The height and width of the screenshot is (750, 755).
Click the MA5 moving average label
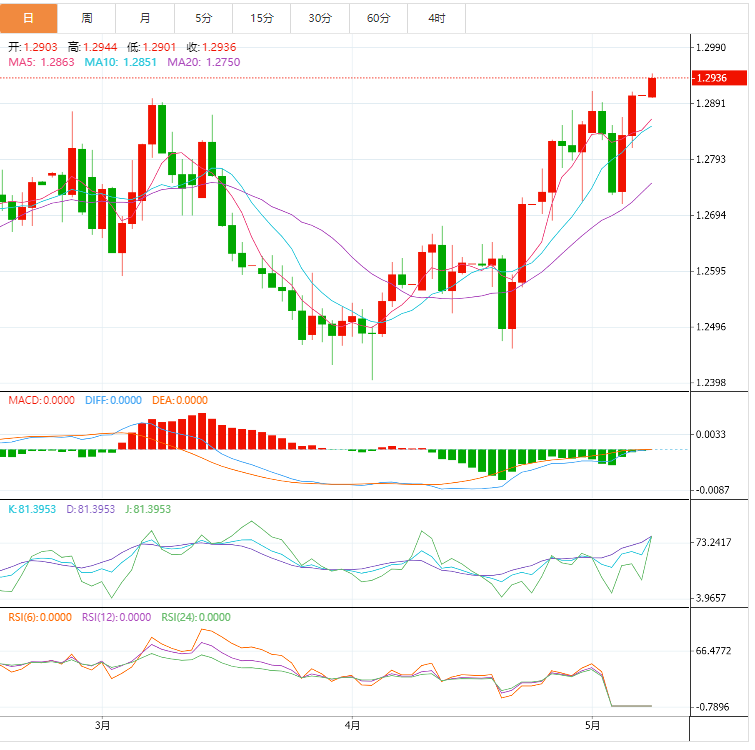pos(41,62)
